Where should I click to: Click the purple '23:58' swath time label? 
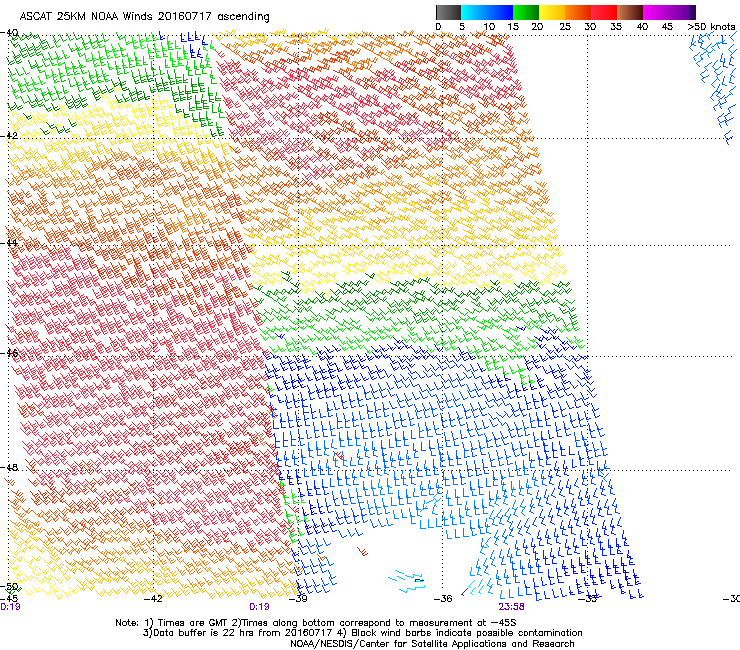pyautogui.click(x=512, y=607)
